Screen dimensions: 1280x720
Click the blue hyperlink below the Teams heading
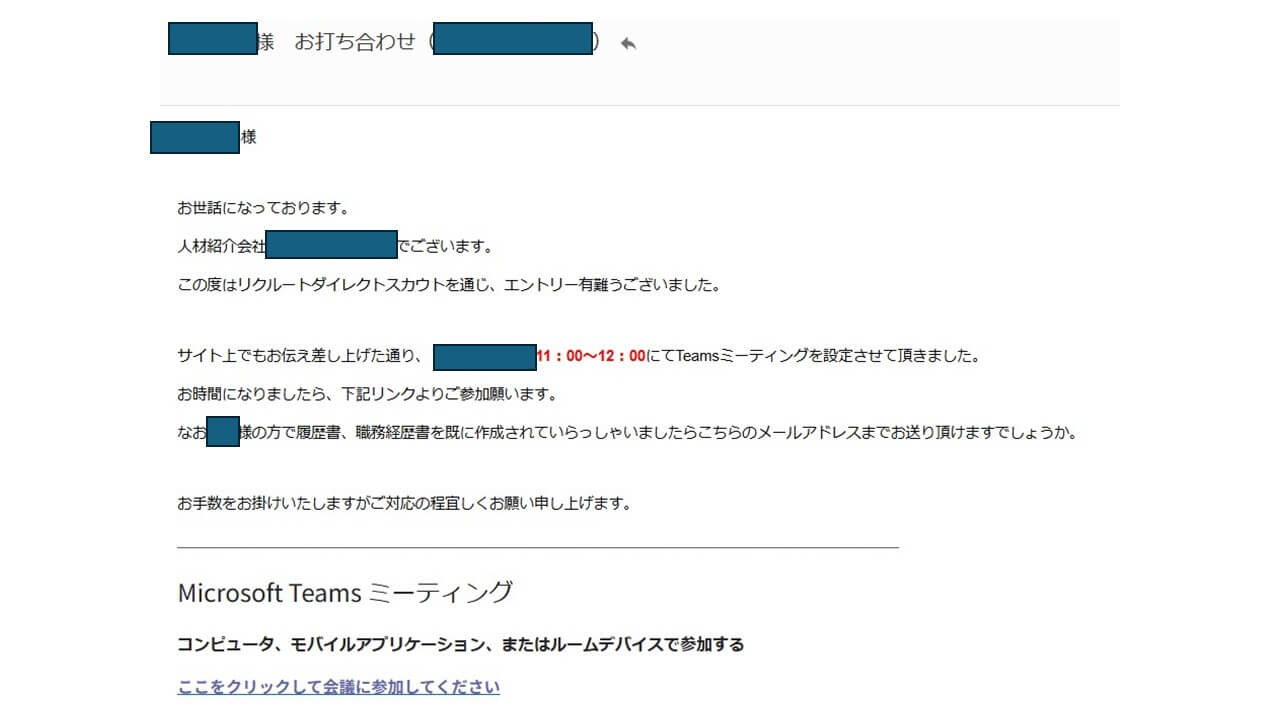pyautogui.click(x=337, y=686)
